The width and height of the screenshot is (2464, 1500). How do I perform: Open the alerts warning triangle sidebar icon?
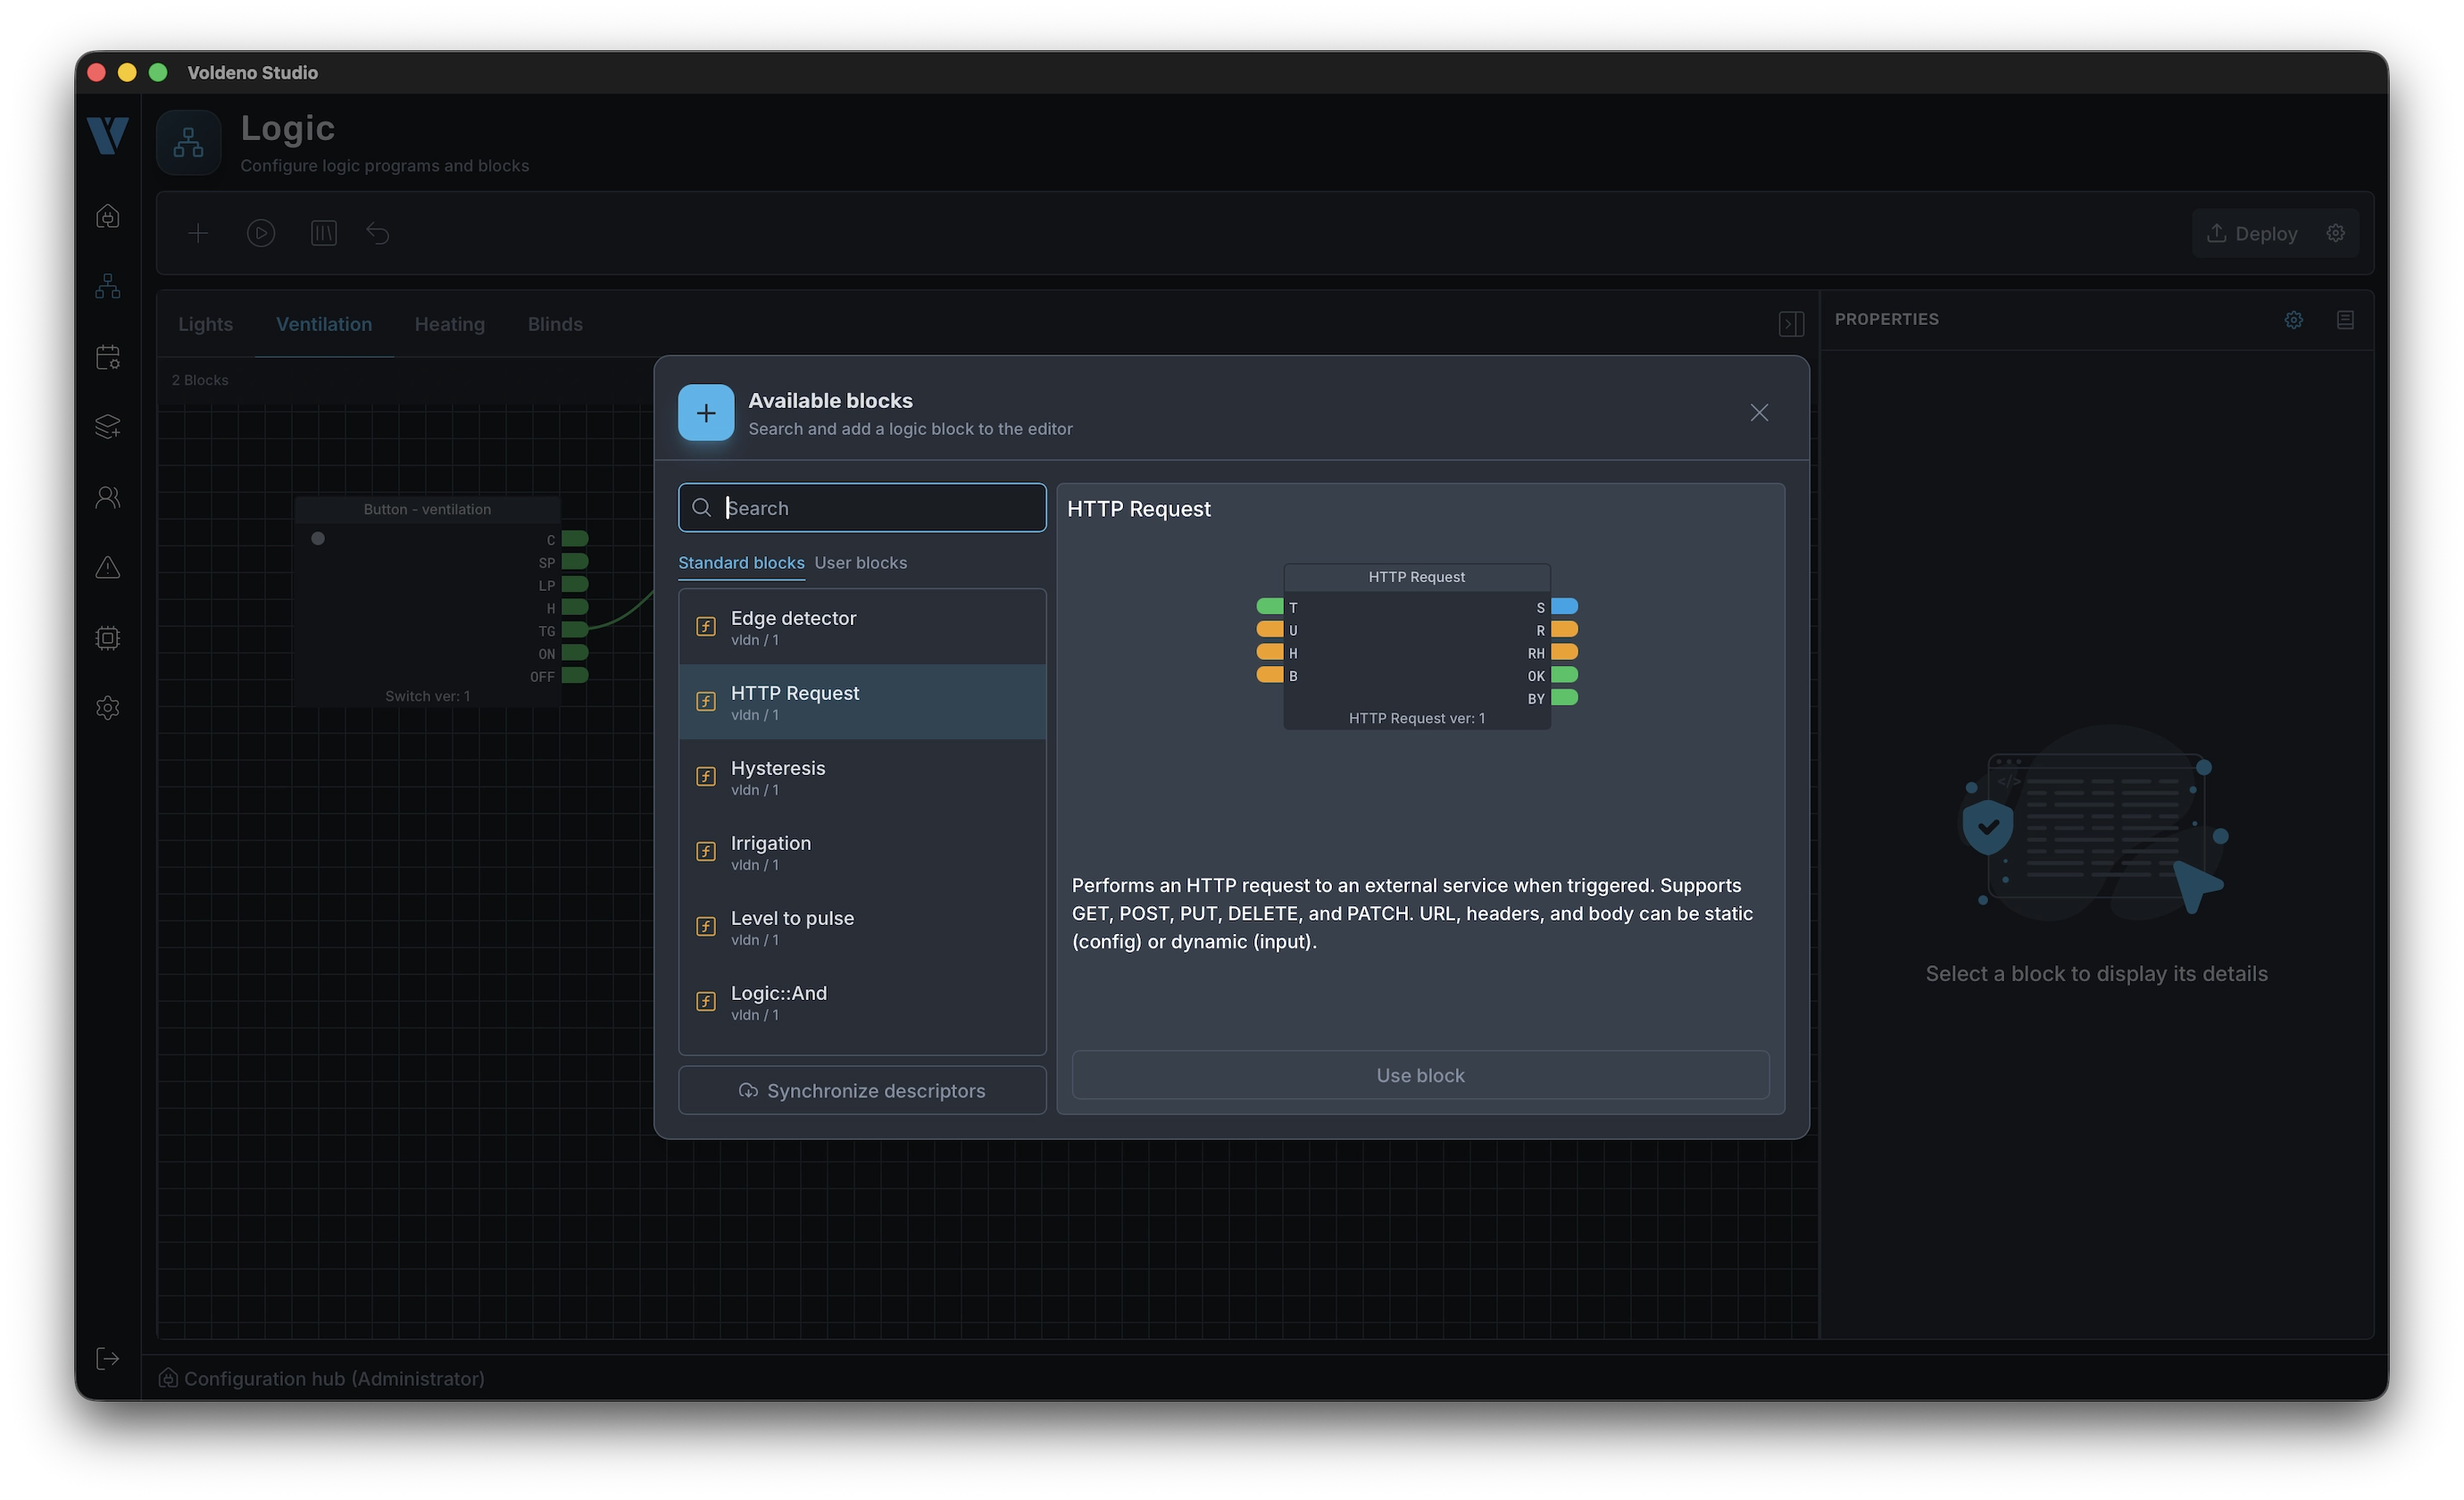[x=108, y=568]
